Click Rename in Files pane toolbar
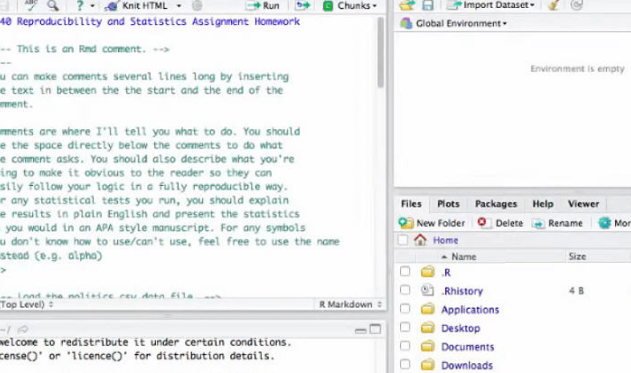Image resolution: width=631 pixels, height=373 pixels. (x=557, y=223)
